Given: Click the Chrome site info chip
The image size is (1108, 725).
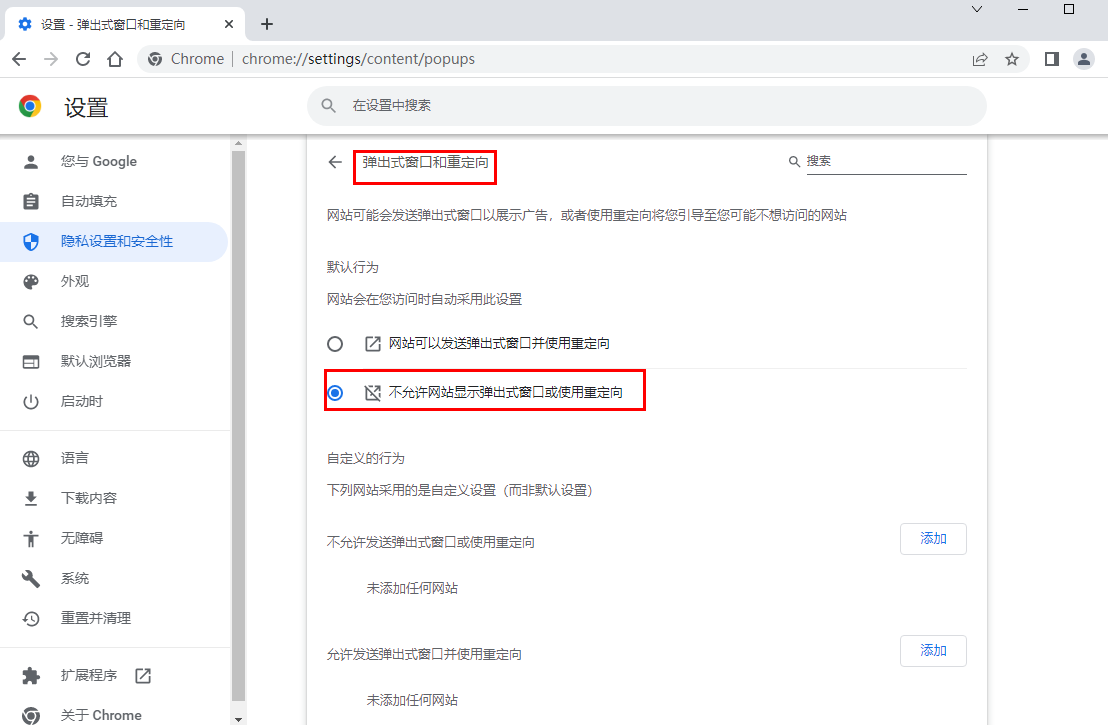Looking at the screenshot, I should pyautogui.click(x=186, y=59).
